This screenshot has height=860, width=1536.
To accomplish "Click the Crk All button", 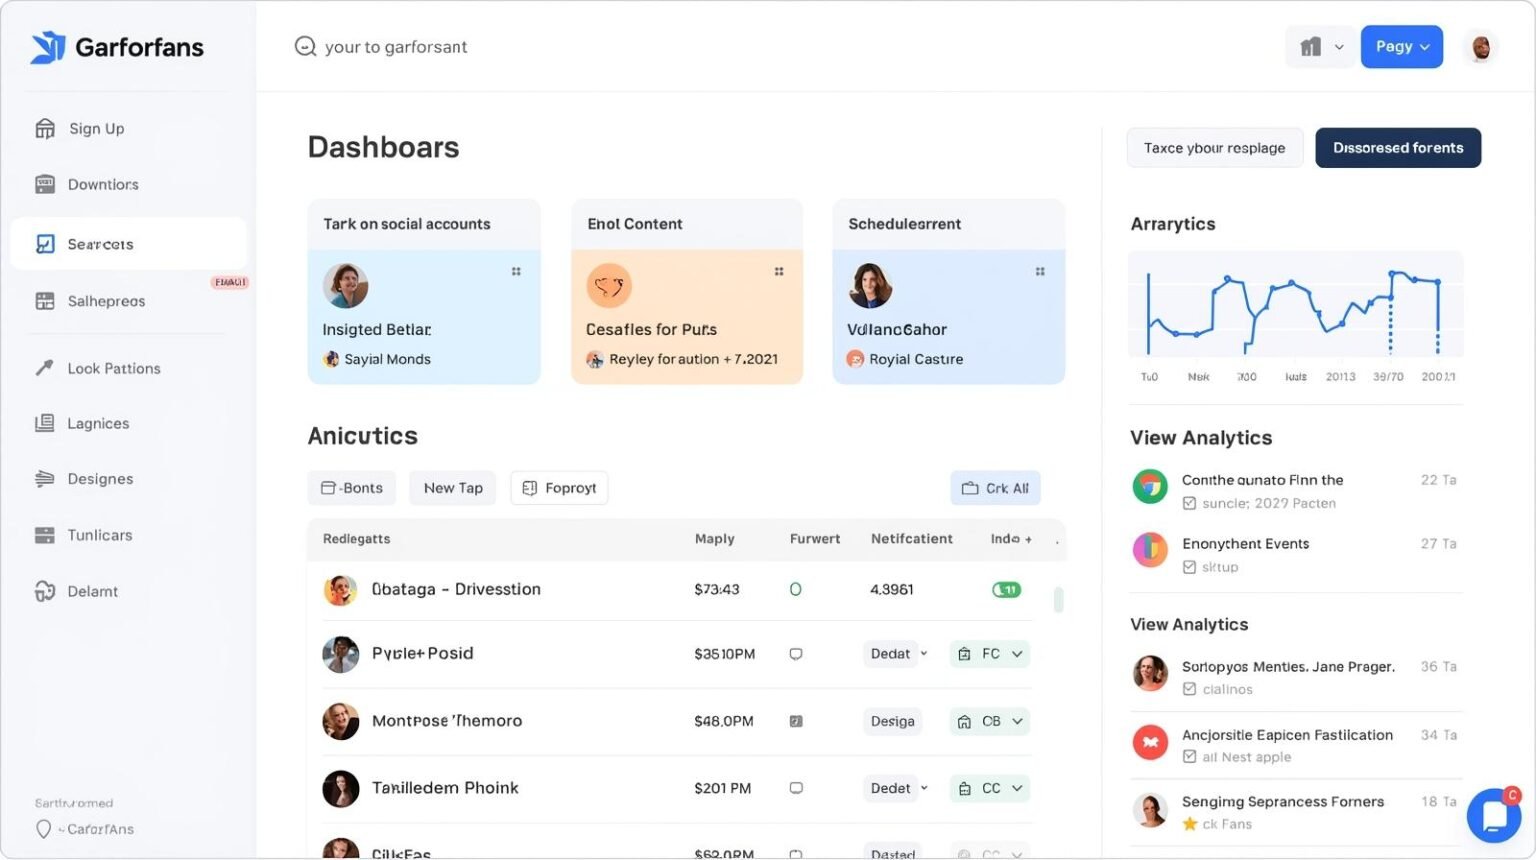I will [x=995, y=488].
